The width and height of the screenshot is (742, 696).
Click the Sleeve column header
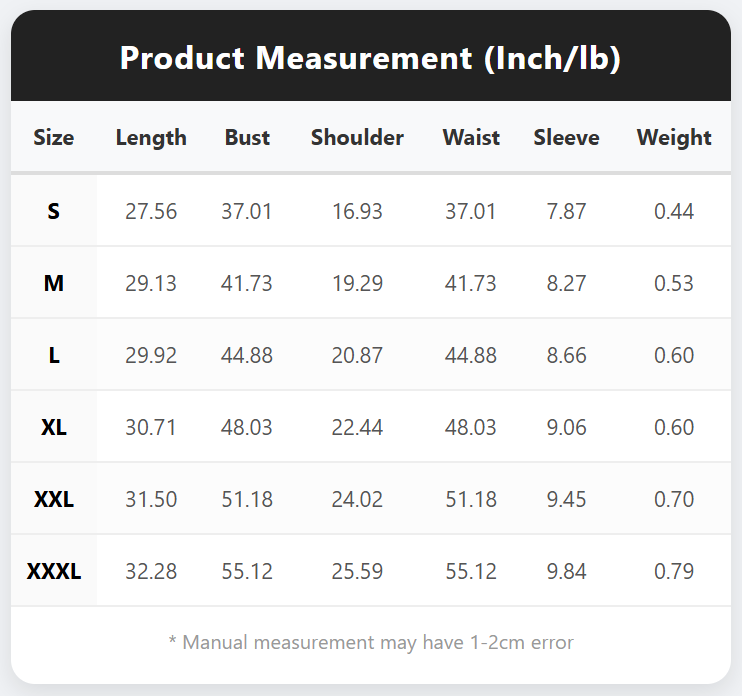coord(566,138)
